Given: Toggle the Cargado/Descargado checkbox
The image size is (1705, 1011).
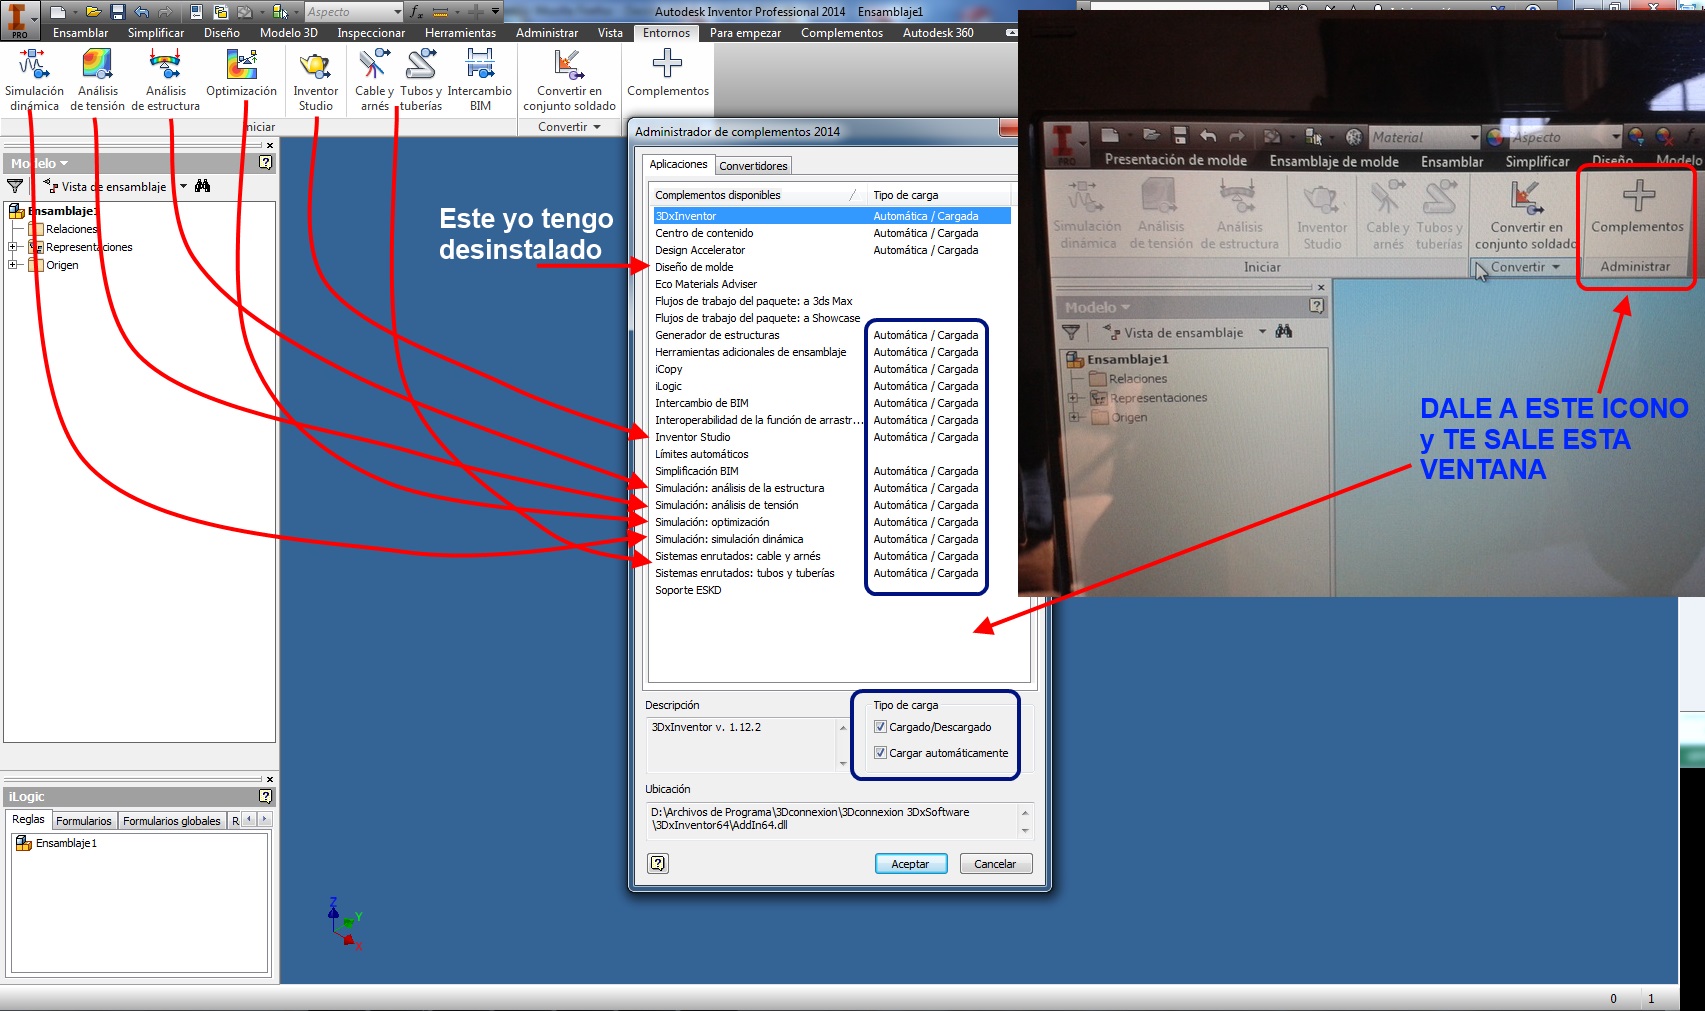Looking at the screenshot, I should [x=880, y=727].
